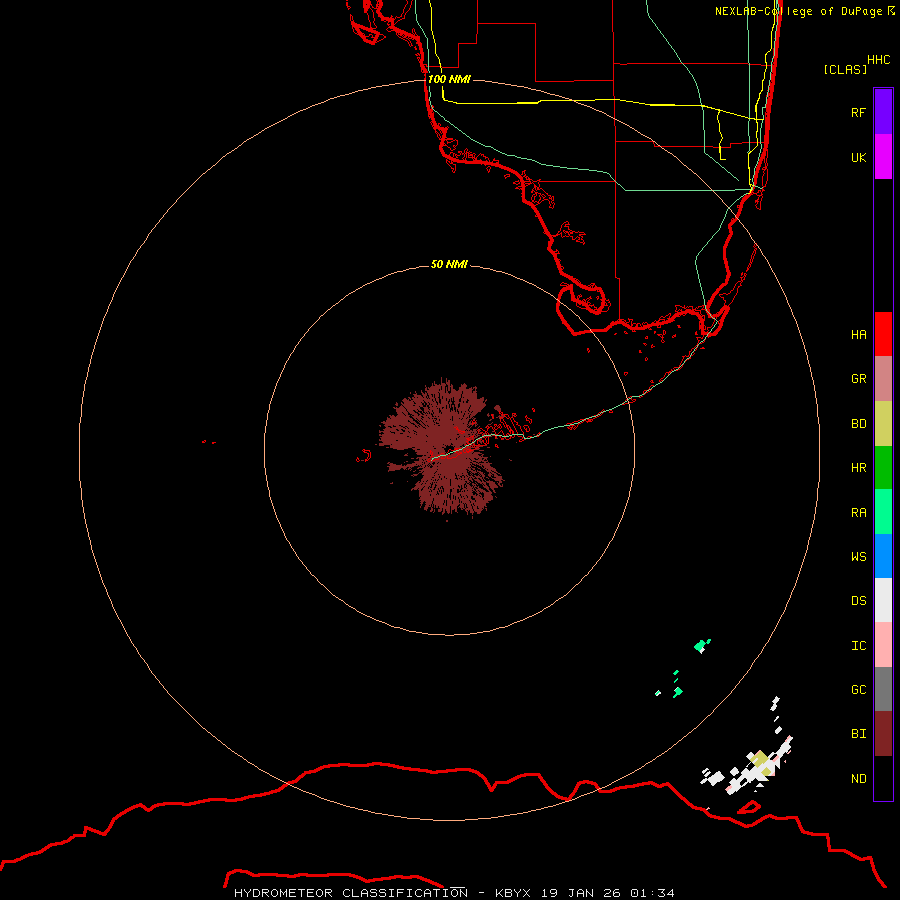Click the BI legend label

pos(858,734)
